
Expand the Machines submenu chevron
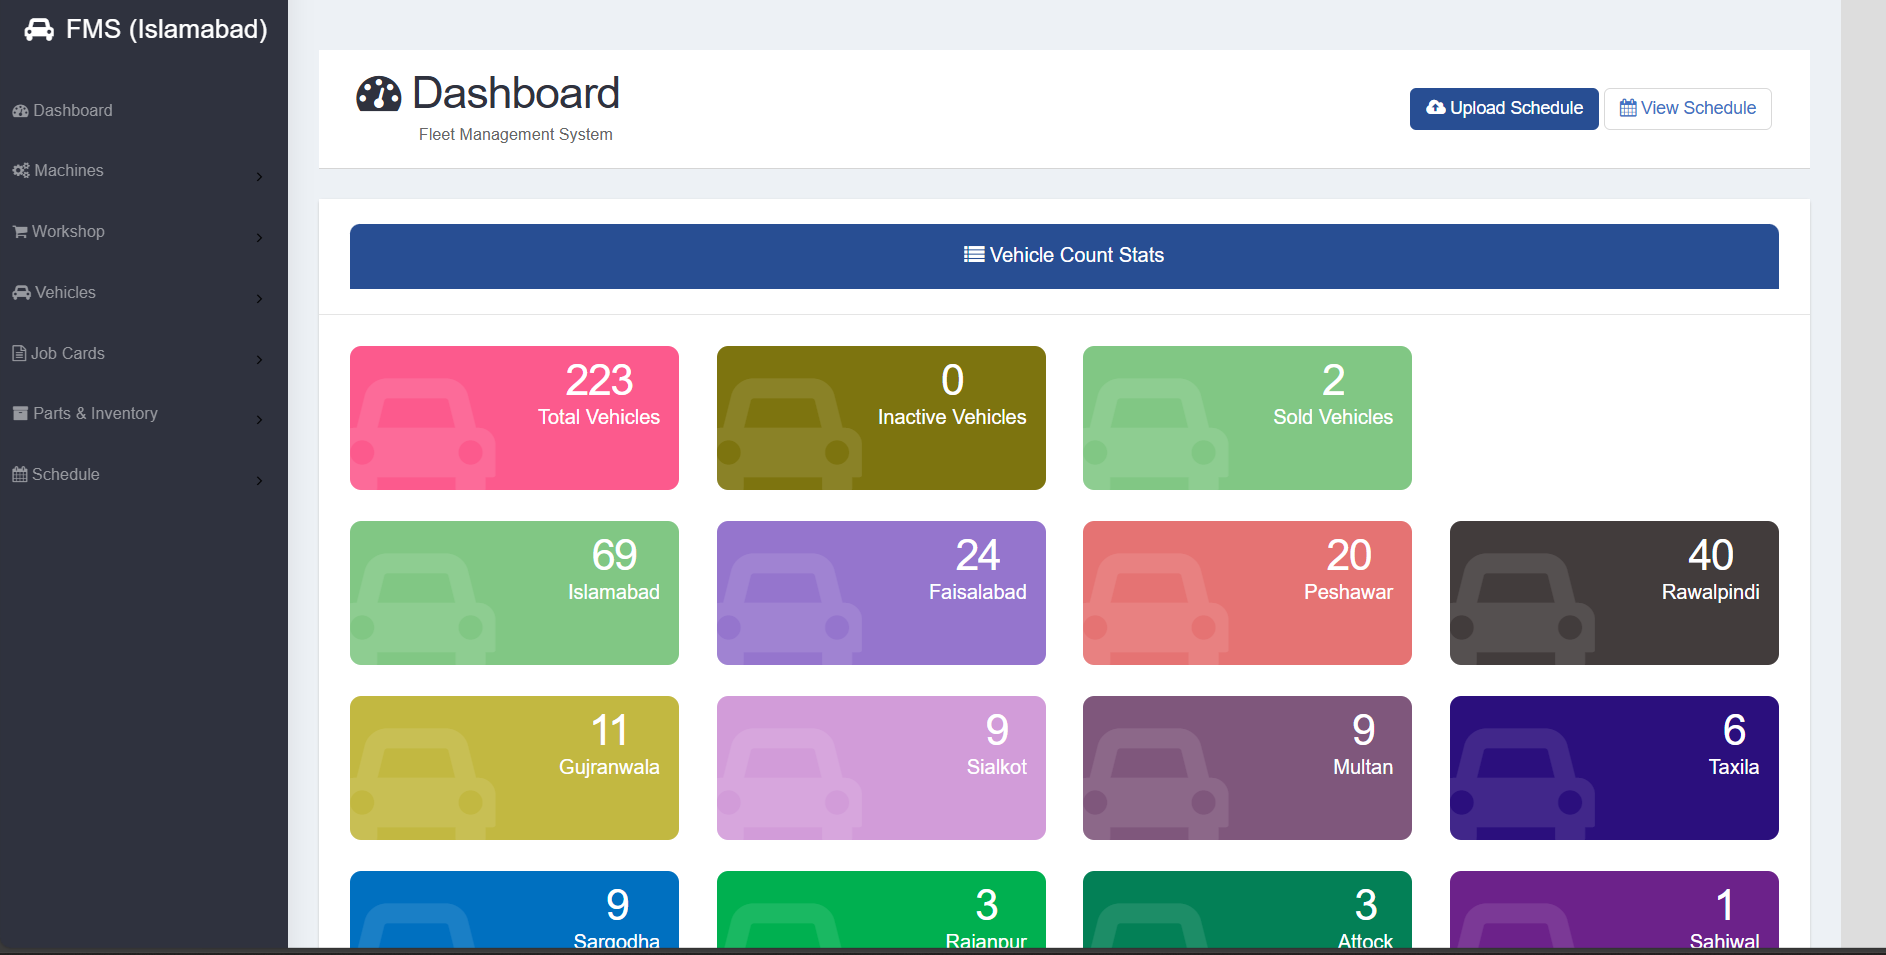(x=259, y=177)
